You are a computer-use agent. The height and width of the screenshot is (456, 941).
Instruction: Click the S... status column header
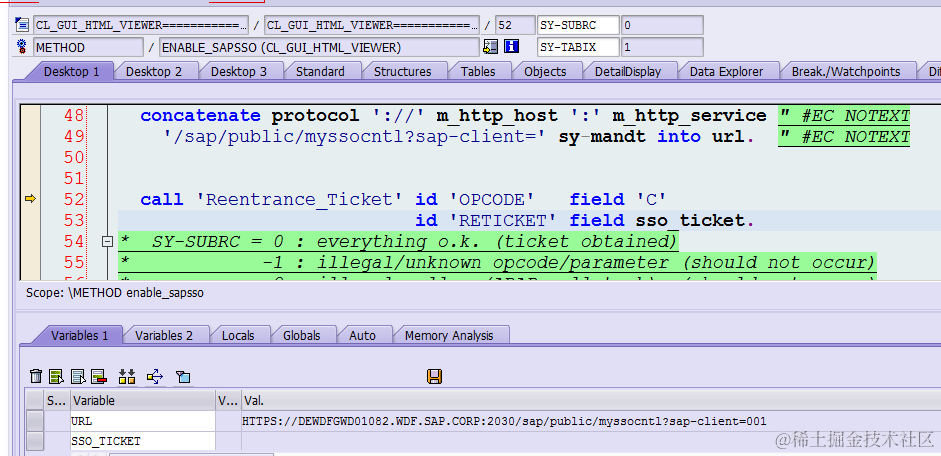click(57, 400)
